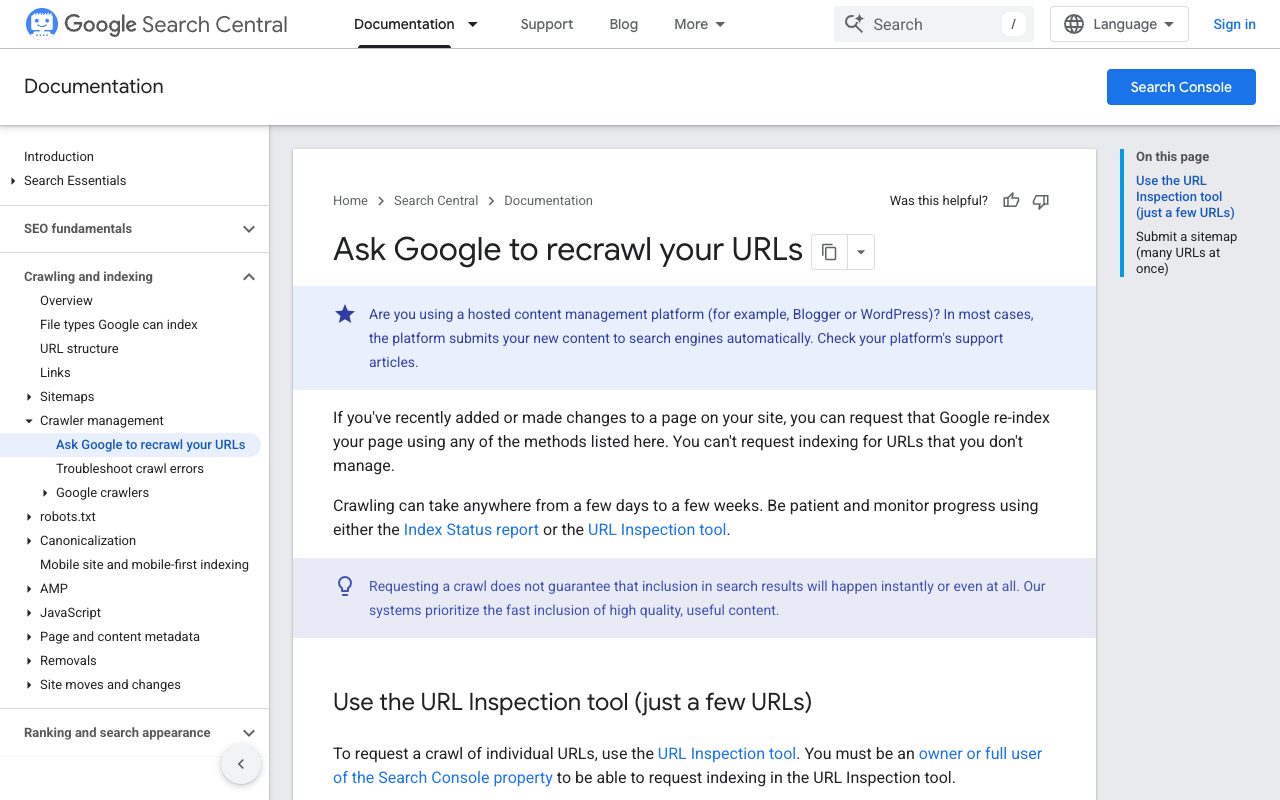Expand the SEO fundamentals section
The width and height of the screenshot is (1280, 800).
[x=249, y=229]
